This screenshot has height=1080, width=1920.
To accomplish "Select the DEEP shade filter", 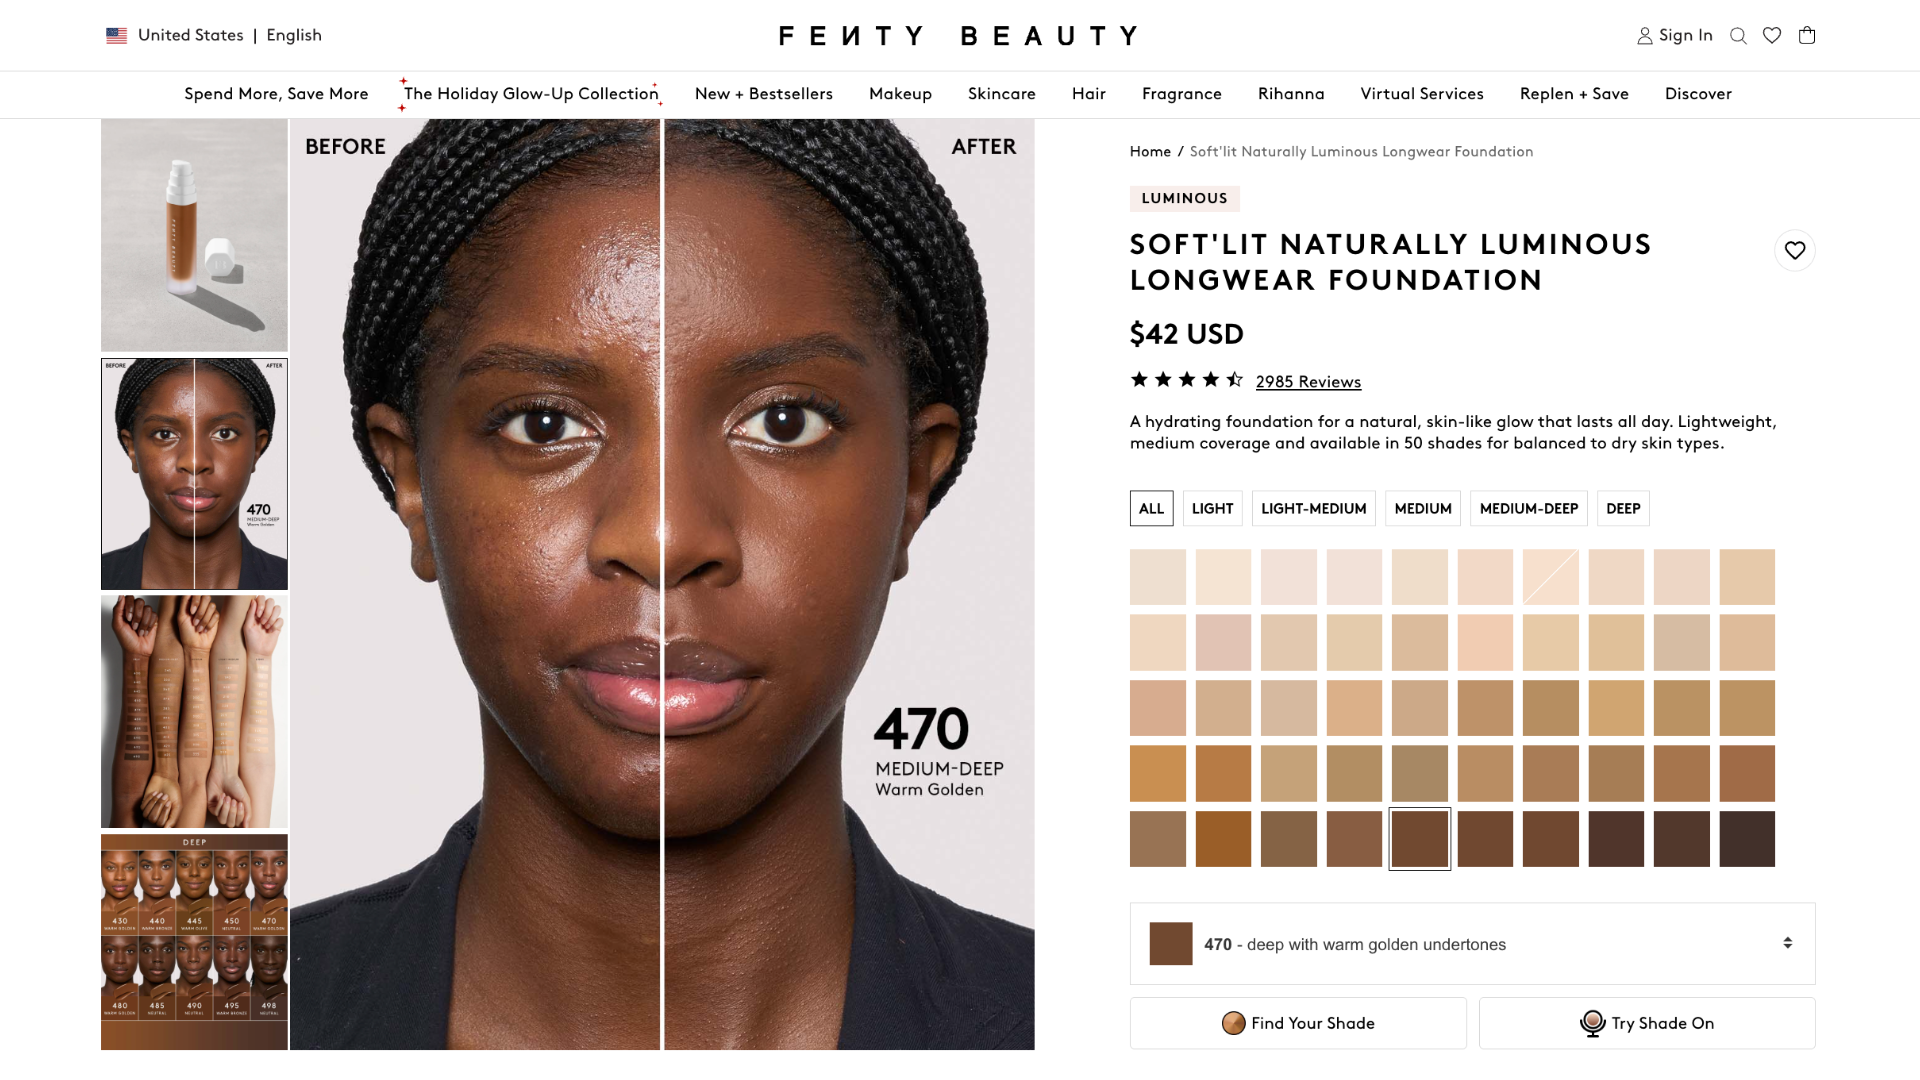I will coord(1623,509).
